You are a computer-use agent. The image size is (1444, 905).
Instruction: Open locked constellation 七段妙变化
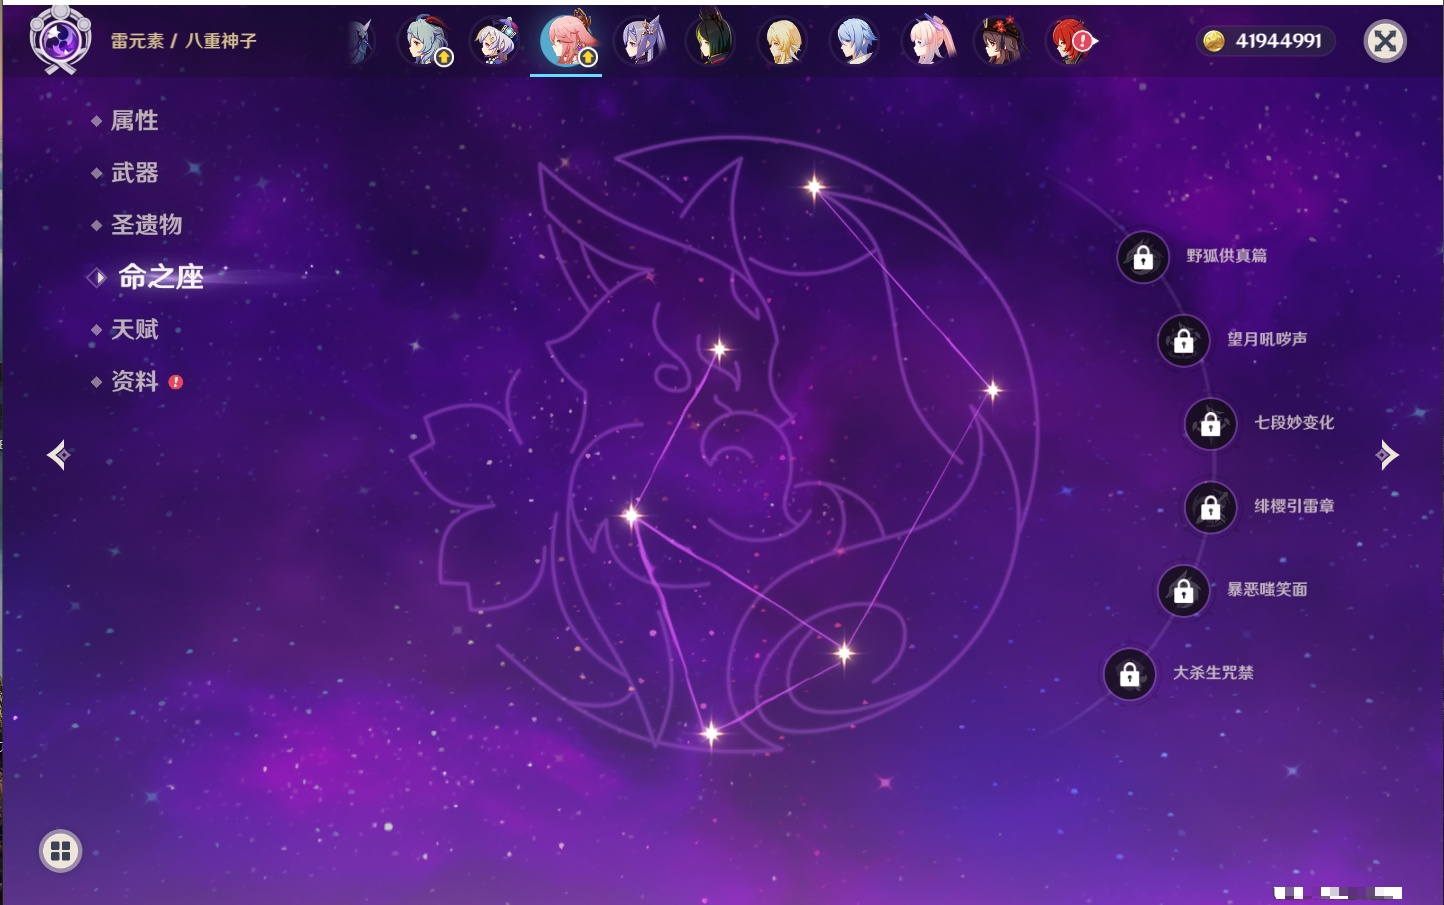pos(1211,424)
